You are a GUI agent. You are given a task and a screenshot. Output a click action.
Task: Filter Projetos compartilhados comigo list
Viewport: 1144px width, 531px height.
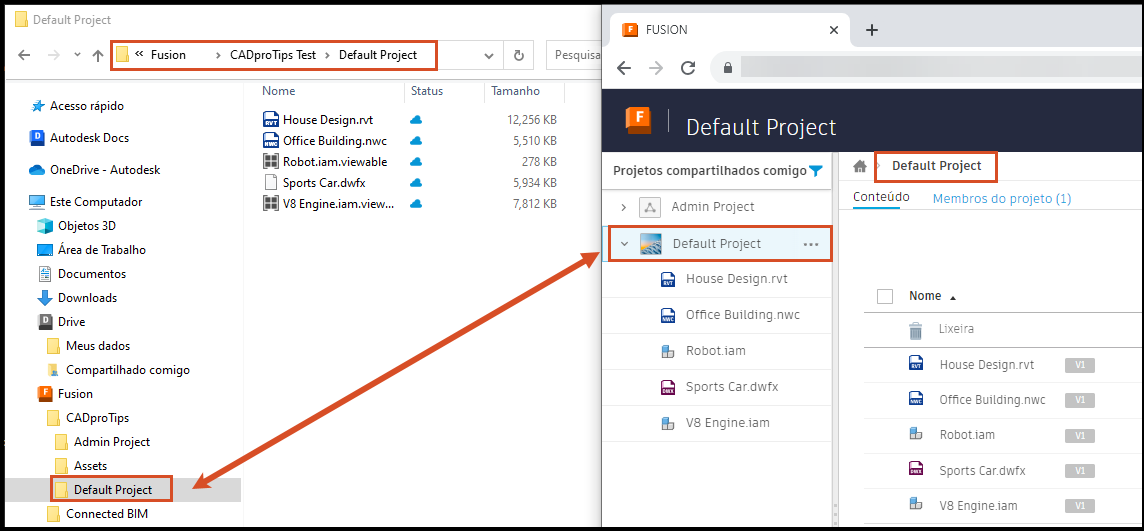816,171
